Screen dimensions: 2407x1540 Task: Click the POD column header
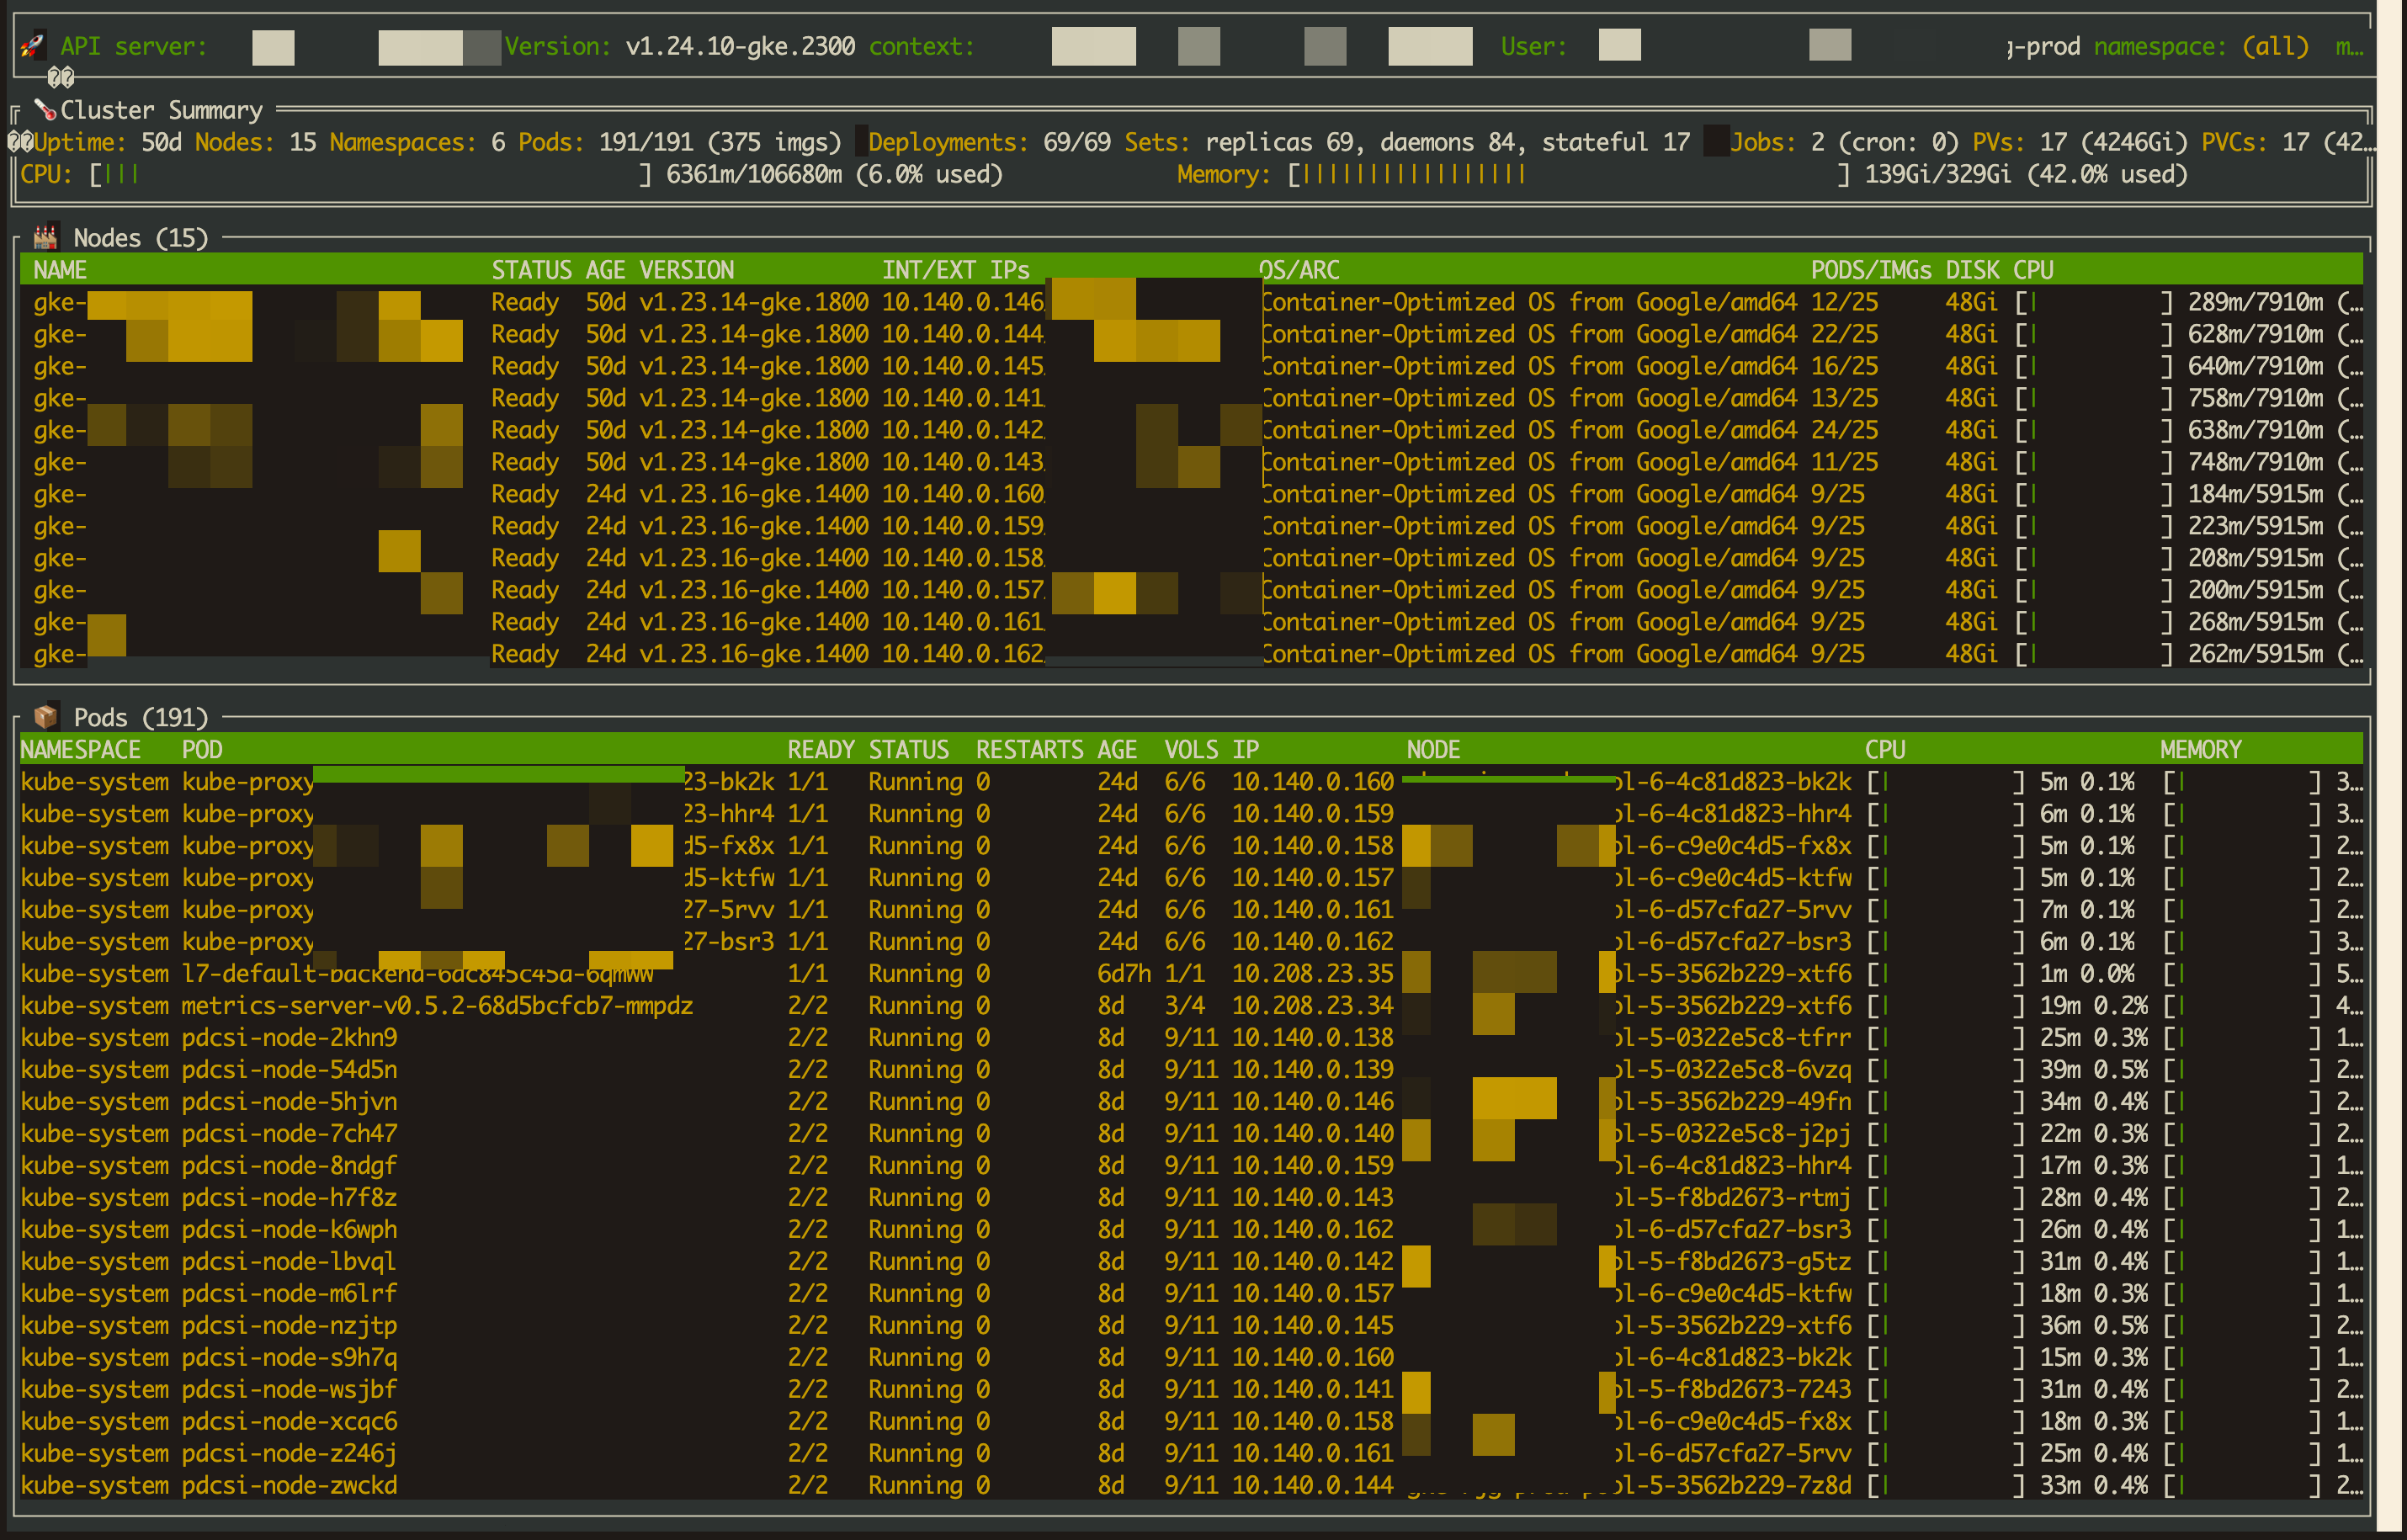[x=202, y=749]
